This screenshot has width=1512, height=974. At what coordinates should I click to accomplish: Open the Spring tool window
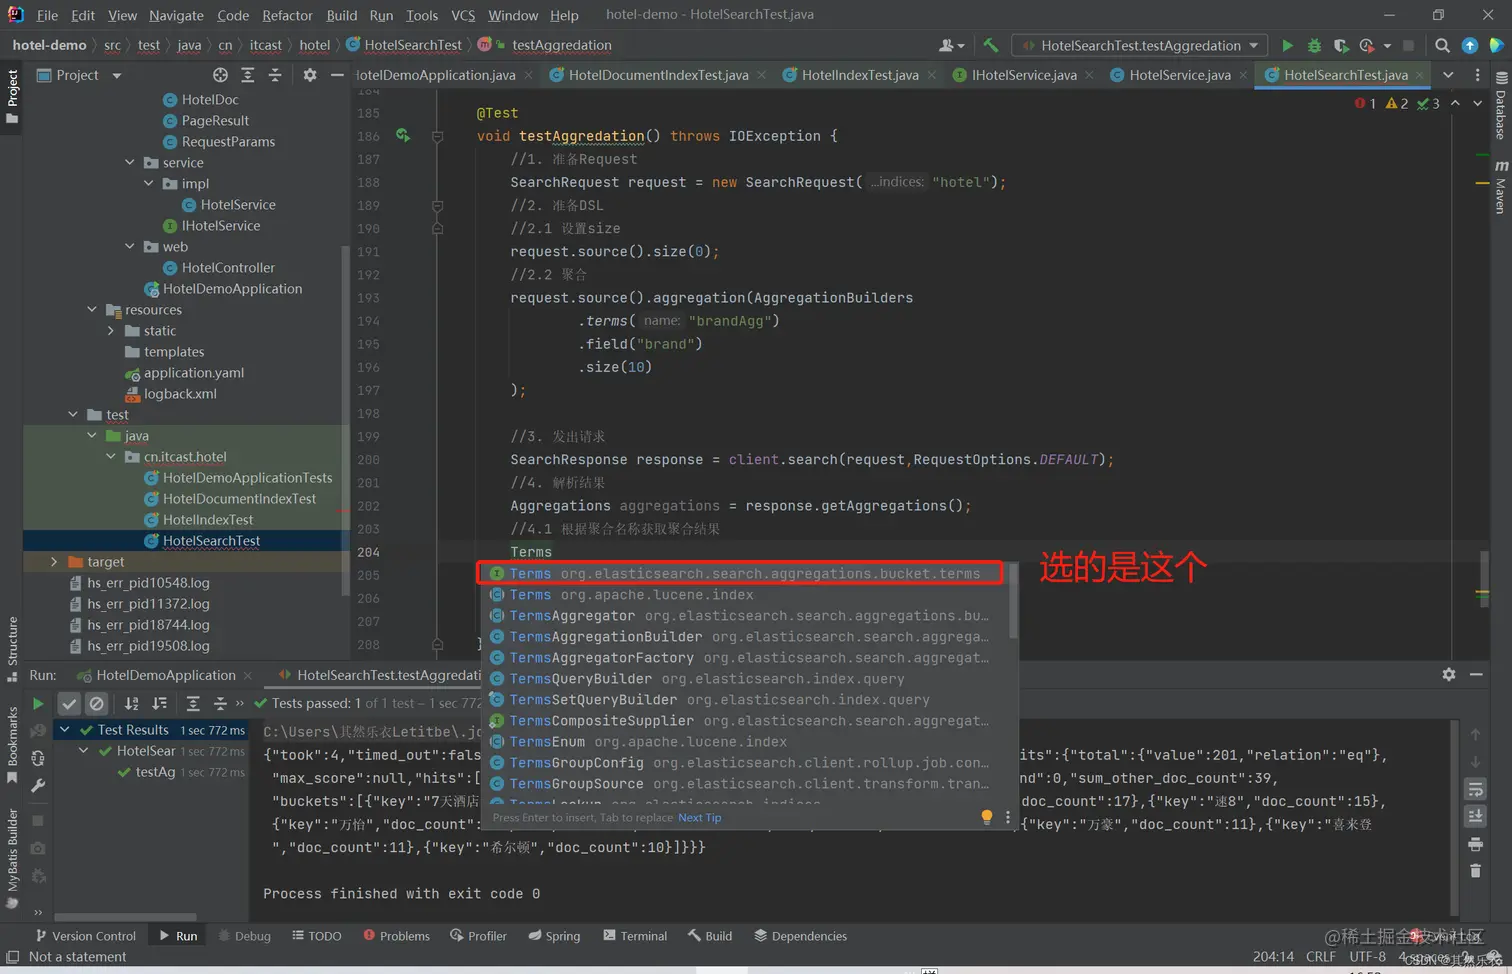tap(554, 936)
